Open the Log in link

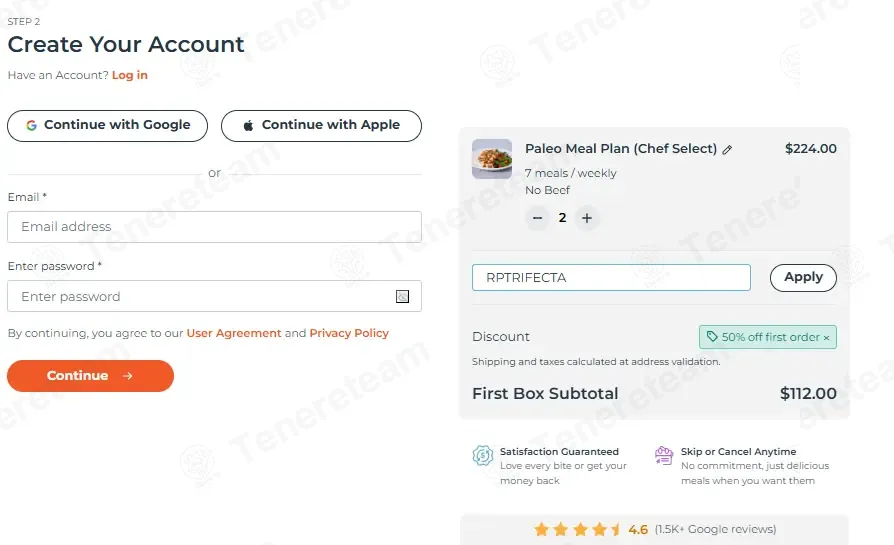click(x=129, y=75)
